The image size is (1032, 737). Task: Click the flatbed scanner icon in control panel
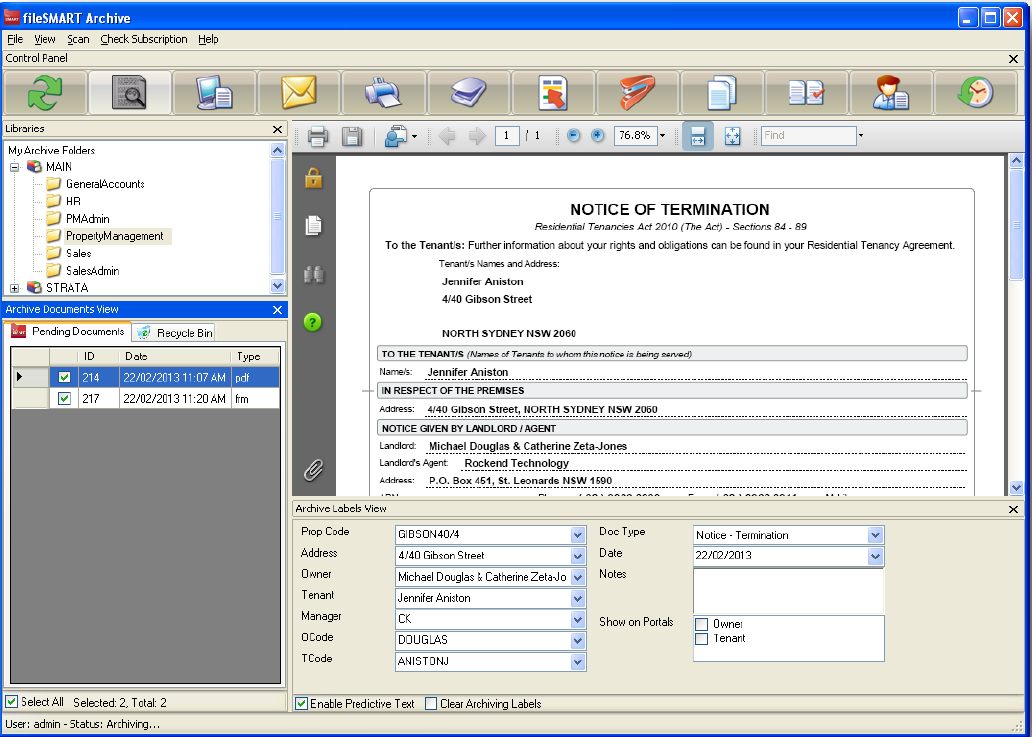coord(467,93)
